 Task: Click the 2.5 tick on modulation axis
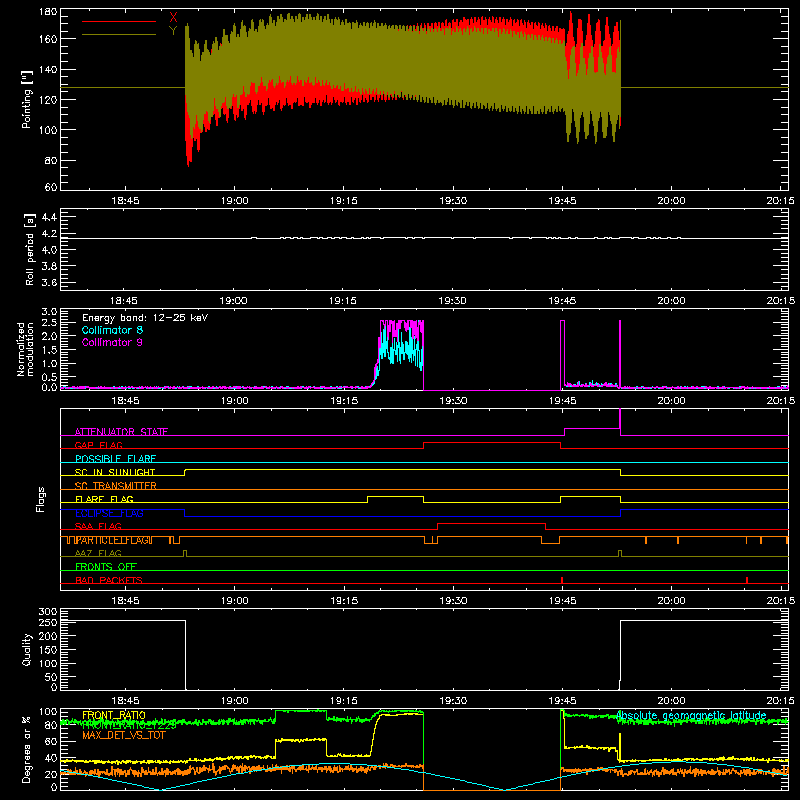(49, 322)
